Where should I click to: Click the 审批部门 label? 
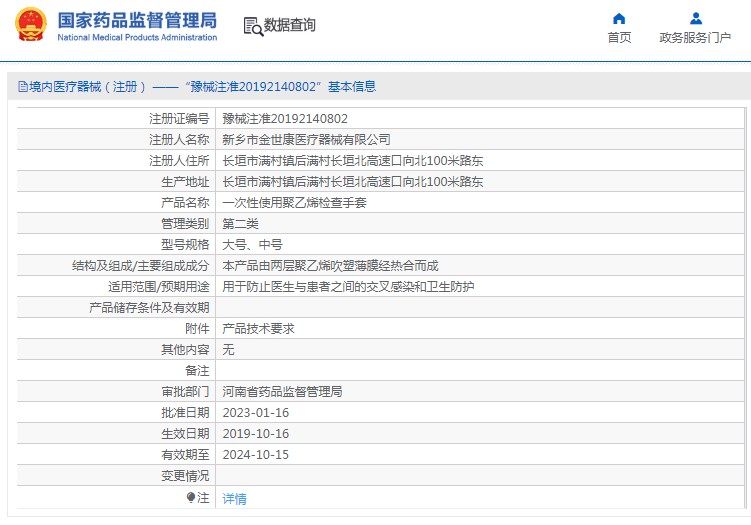(185, 392)
